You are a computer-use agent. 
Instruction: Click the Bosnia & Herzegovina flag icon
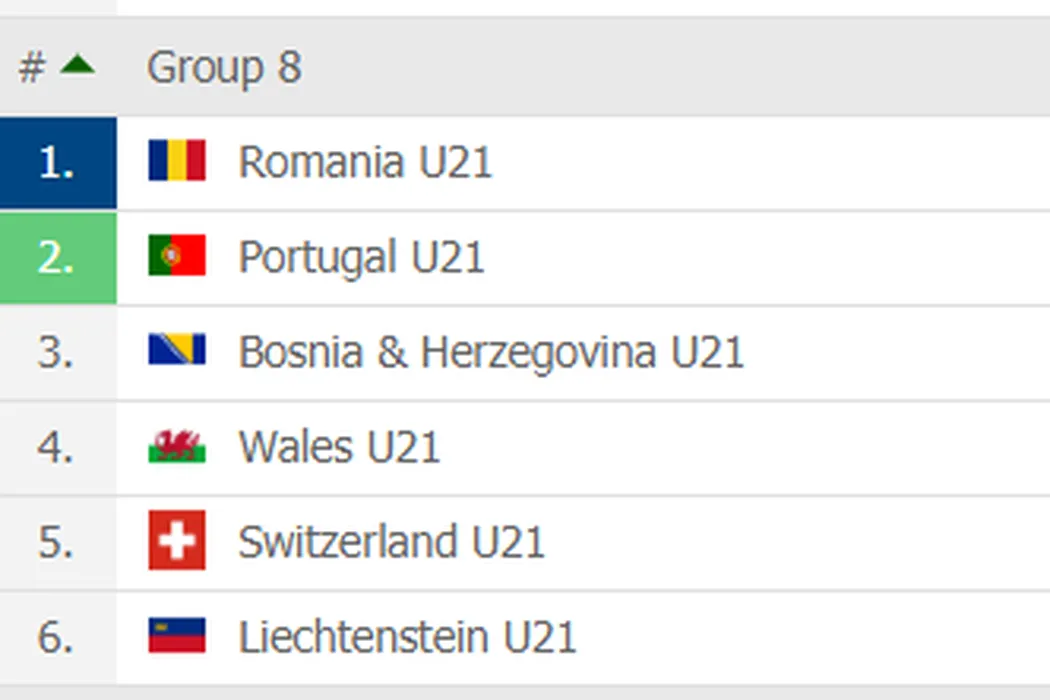[177, 350]
